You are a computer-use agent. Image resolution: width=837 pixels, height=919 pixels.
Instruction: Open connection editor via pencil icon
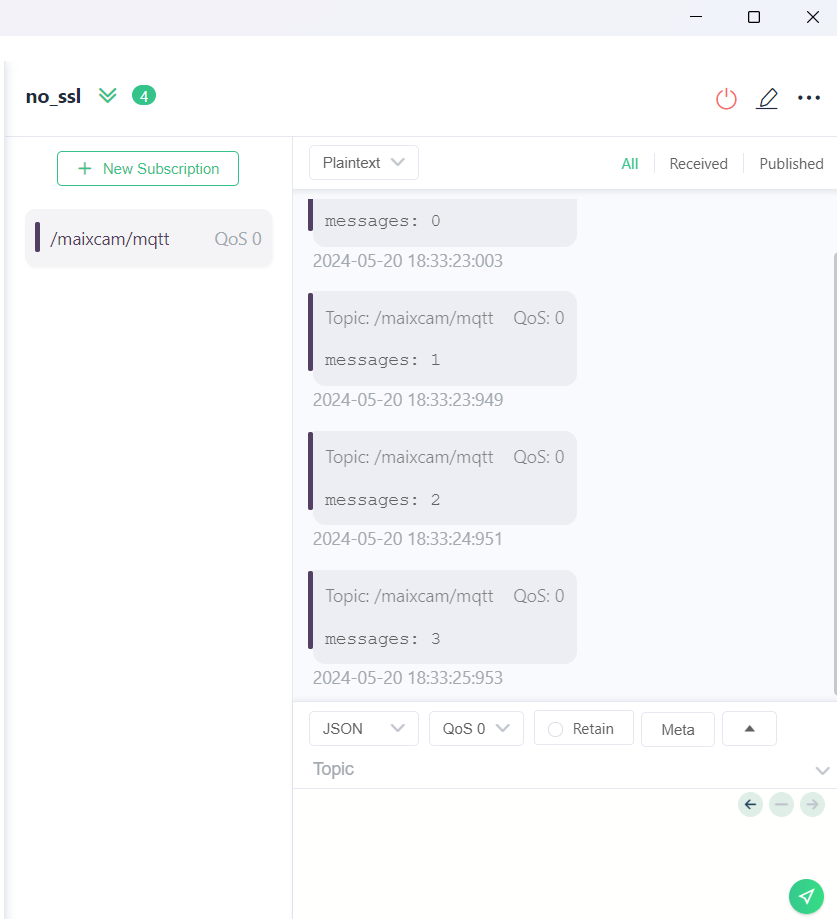767,98
